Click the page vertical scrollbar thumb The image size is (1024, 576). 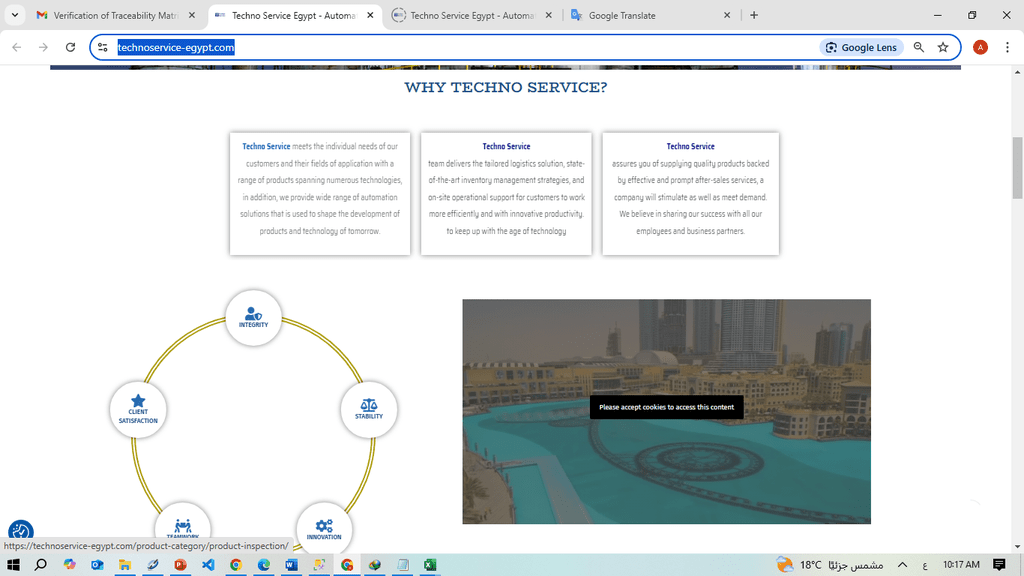point(1017,168)
